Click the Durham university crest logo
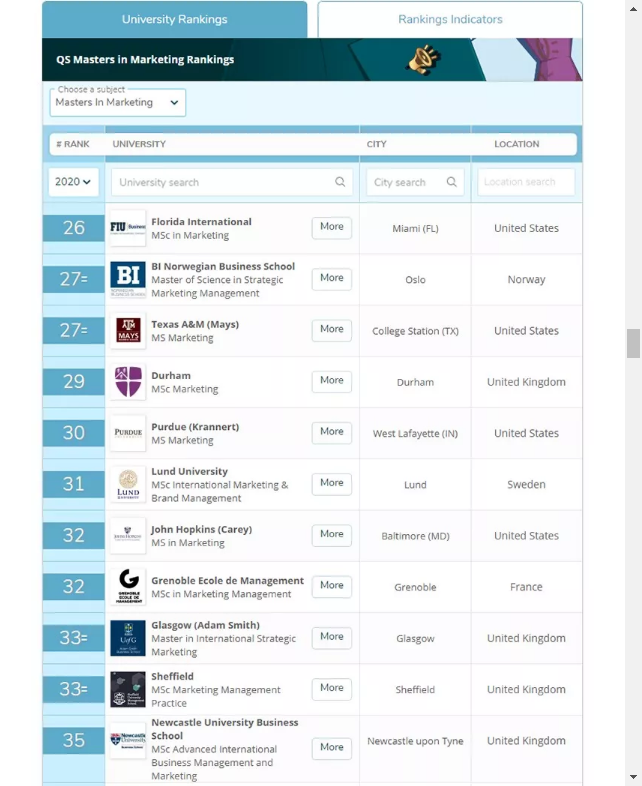Screen dimensions: 642x786 click(x=128, y=381)
